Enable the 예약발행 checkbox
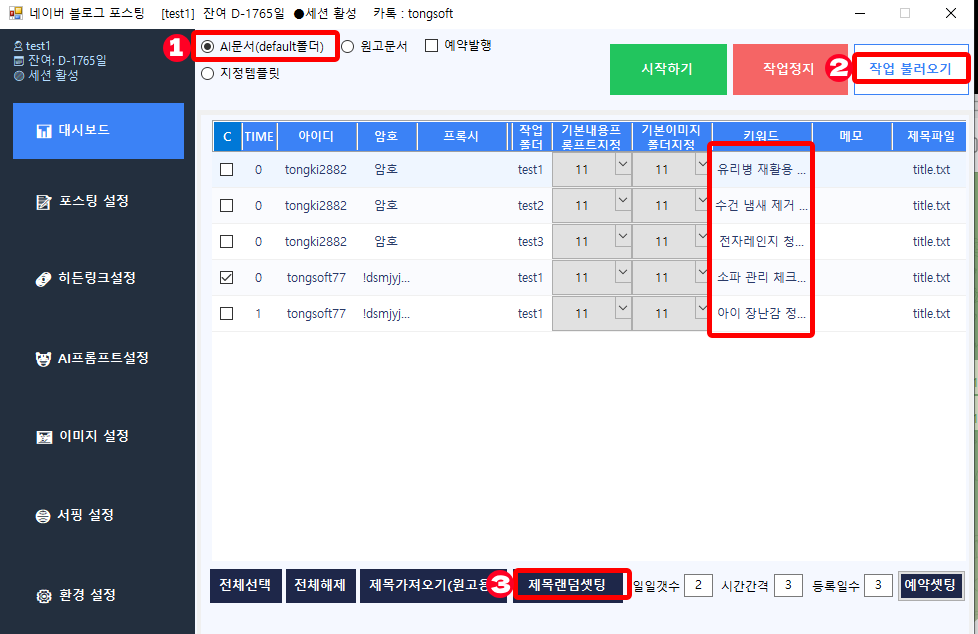The image size is (978, 634). click(432, 45)
